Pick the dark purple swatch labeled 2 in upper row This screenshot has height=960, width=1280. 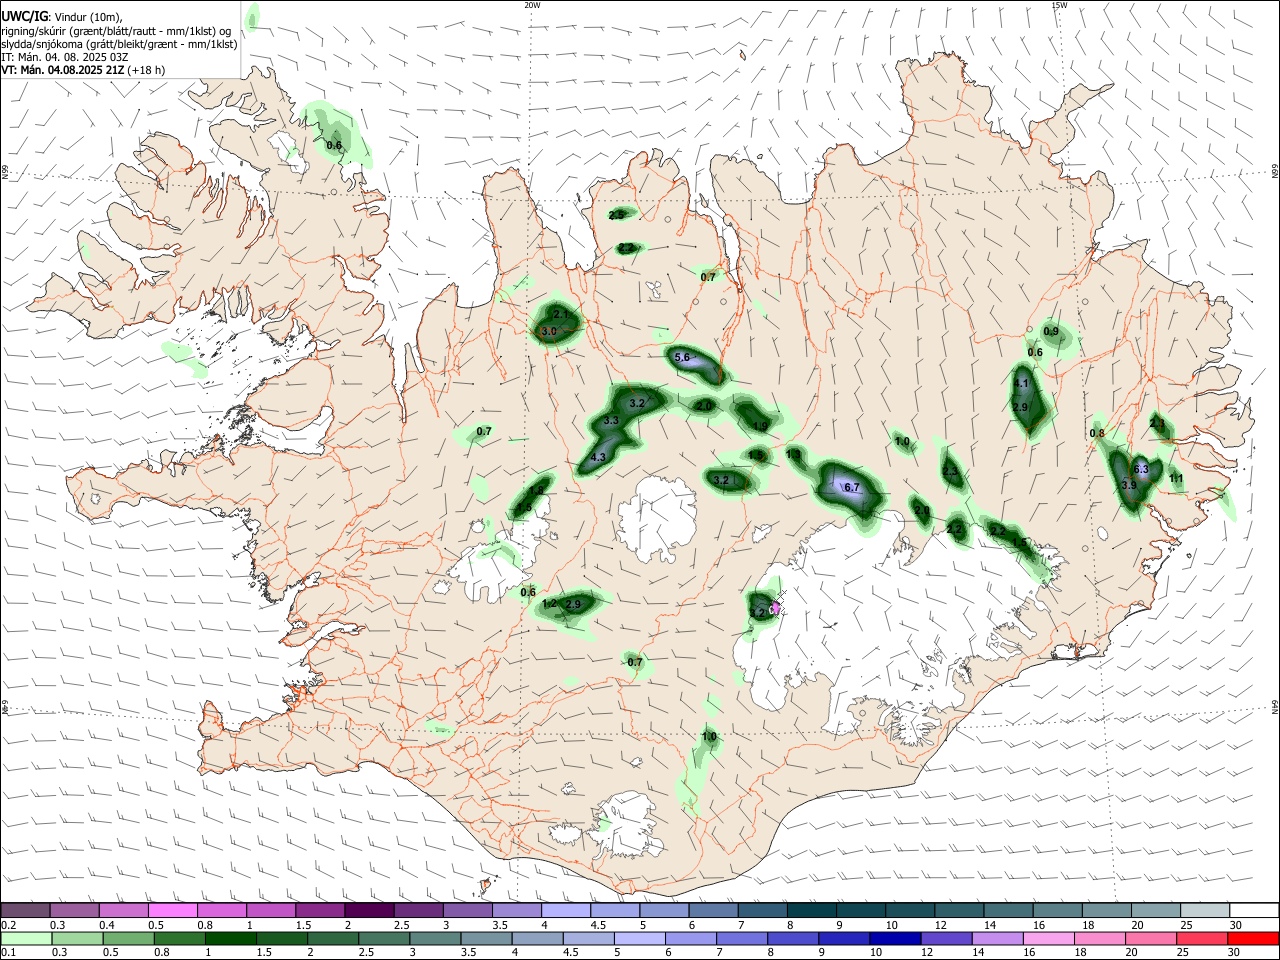[369, 910]
